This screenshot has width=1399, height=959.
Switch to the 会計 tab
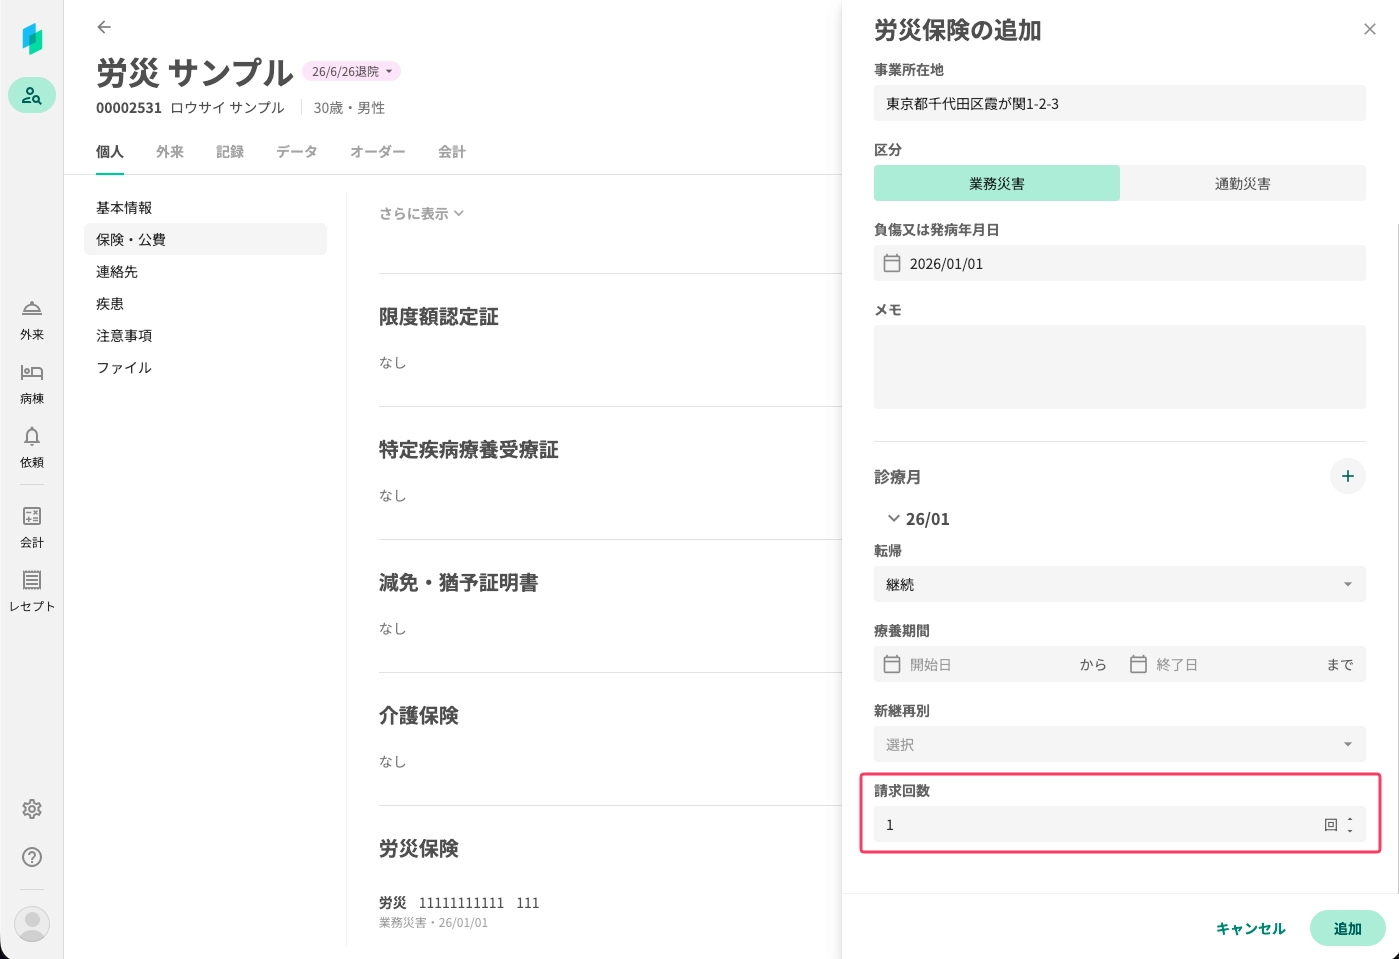pyautogui.click(x=452, y=151)
